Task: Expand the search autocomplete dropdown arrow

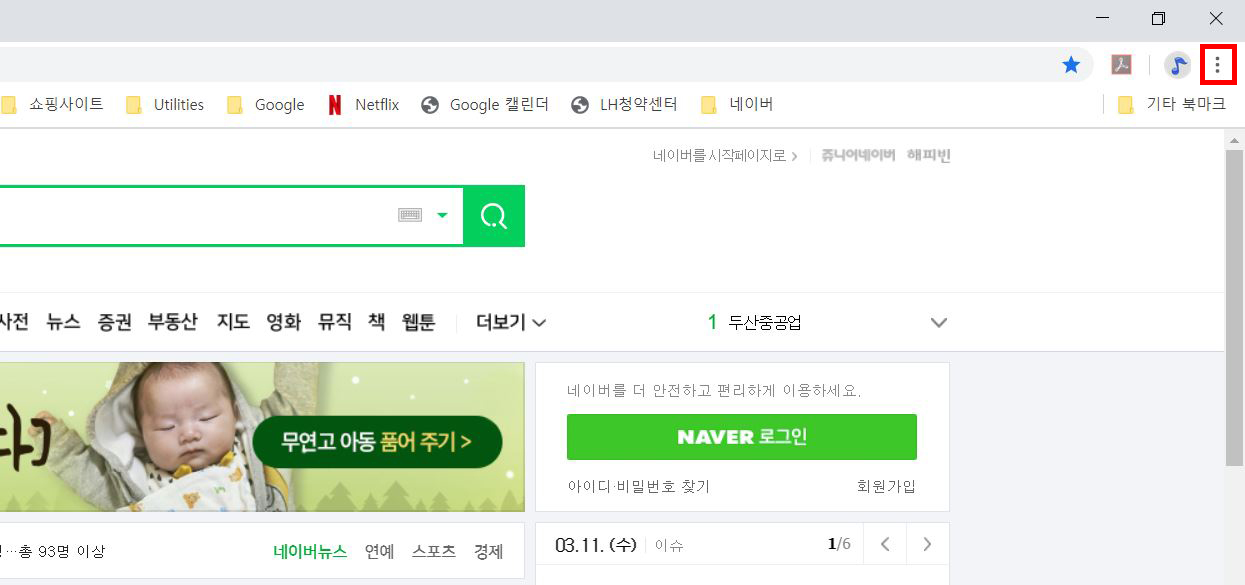Action: tap(442, 215)
